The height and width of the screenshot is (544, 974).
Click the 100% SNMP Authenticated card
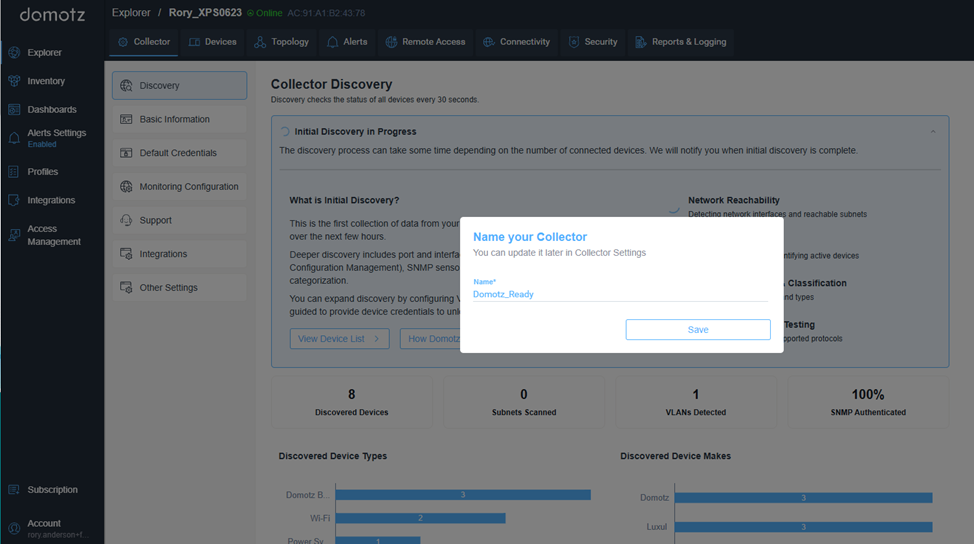point(868,402)
